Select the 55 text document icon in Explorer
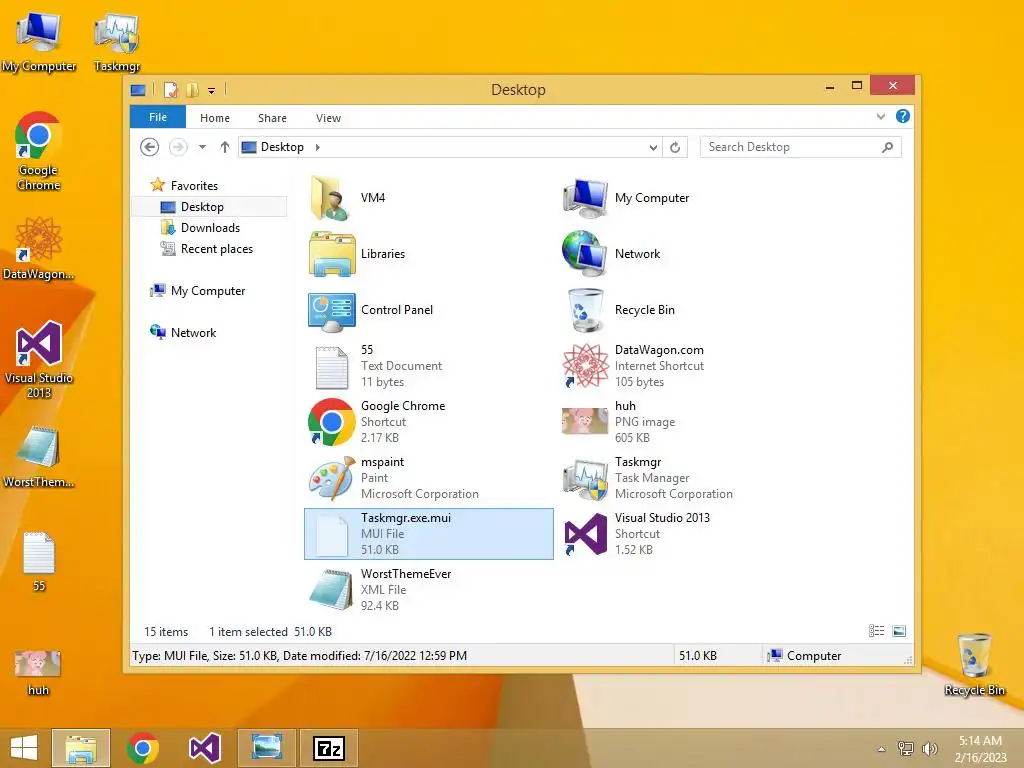 coord(332,366)
